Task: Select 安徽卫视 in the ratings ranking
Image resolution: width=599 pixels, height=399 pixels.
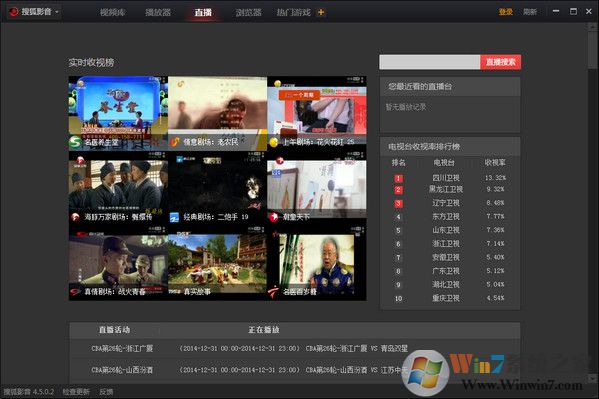Action: coord(446,257)
